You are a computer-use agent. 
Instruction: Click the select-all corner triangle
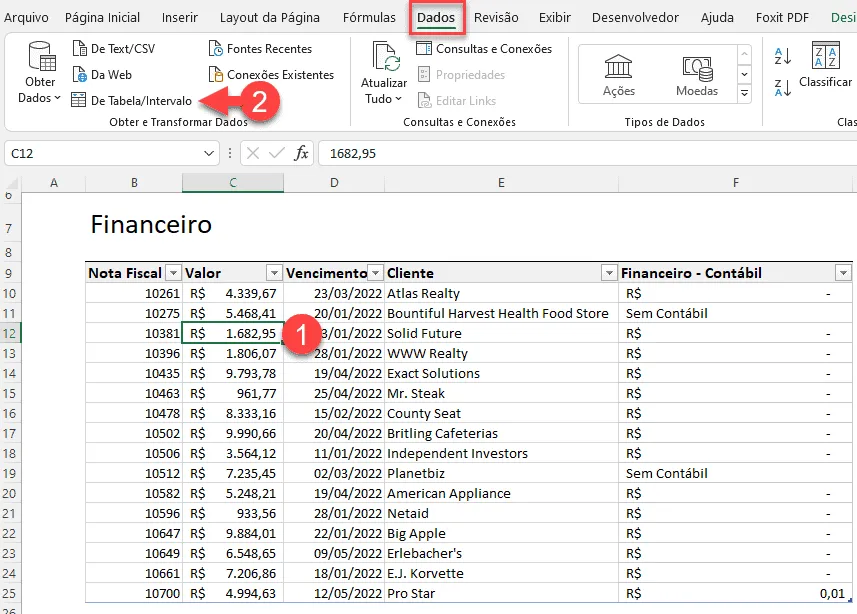[x=11, y=183]
